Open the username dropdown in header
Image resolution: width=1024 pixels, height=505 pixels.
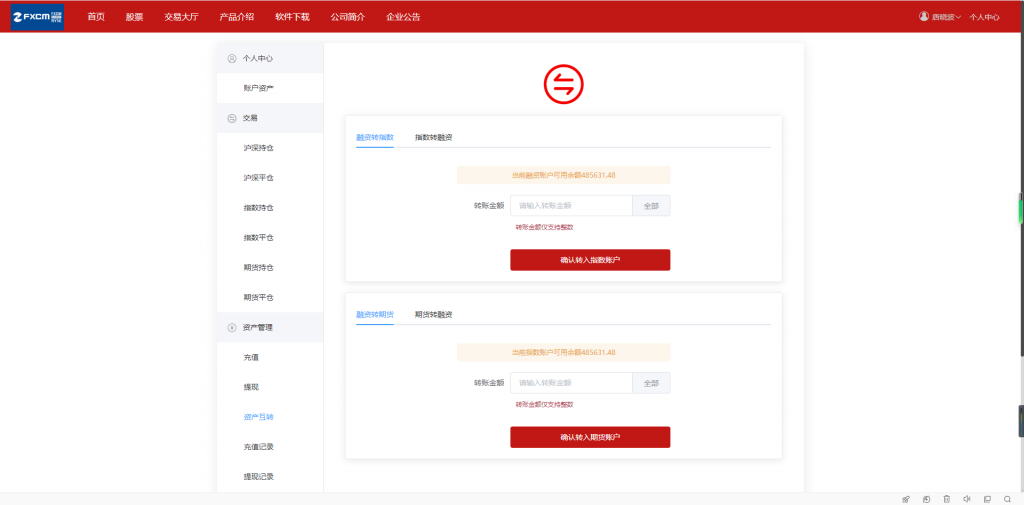coord(946,17)
